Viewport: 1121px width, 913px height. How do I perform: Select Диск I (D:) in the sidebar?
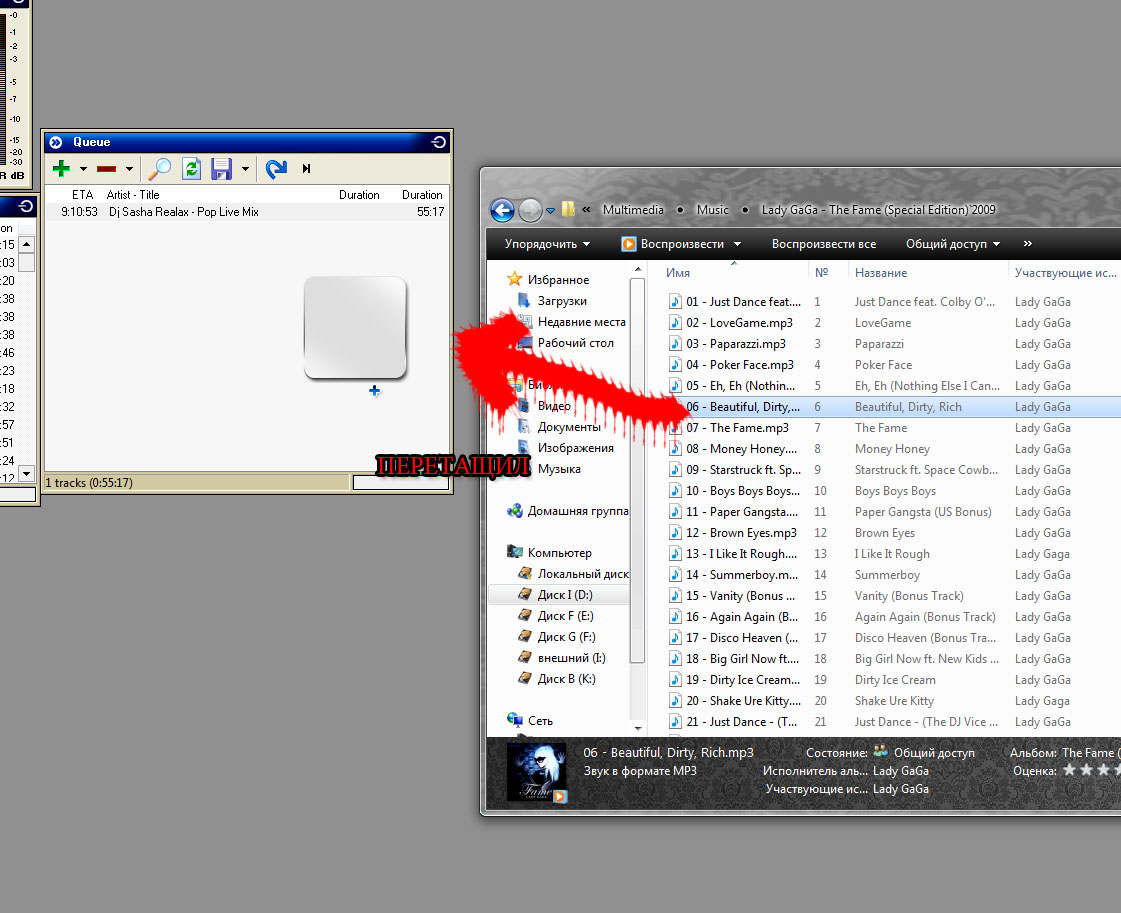565,595
